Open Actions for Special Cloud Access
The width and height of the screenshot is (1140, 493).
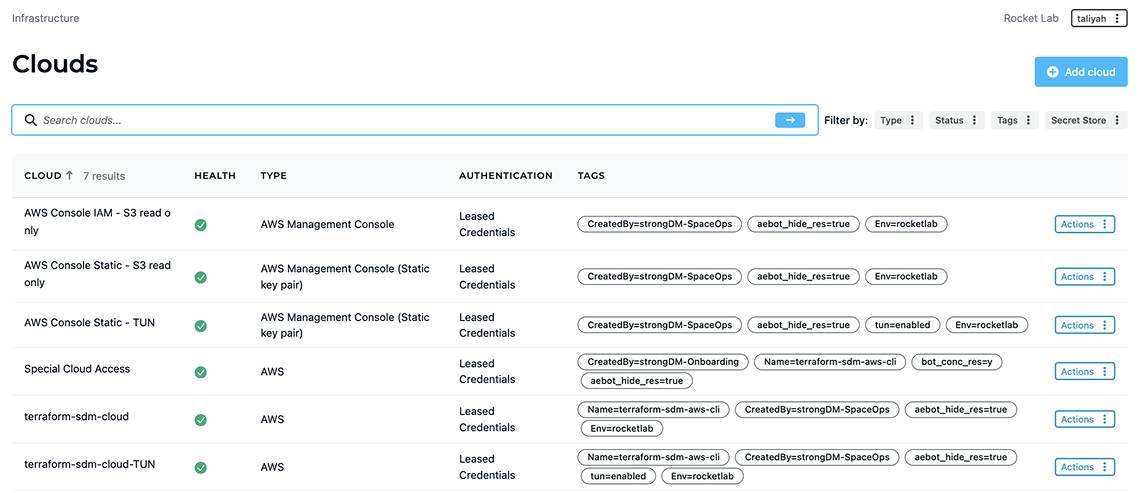[1085, 371]
